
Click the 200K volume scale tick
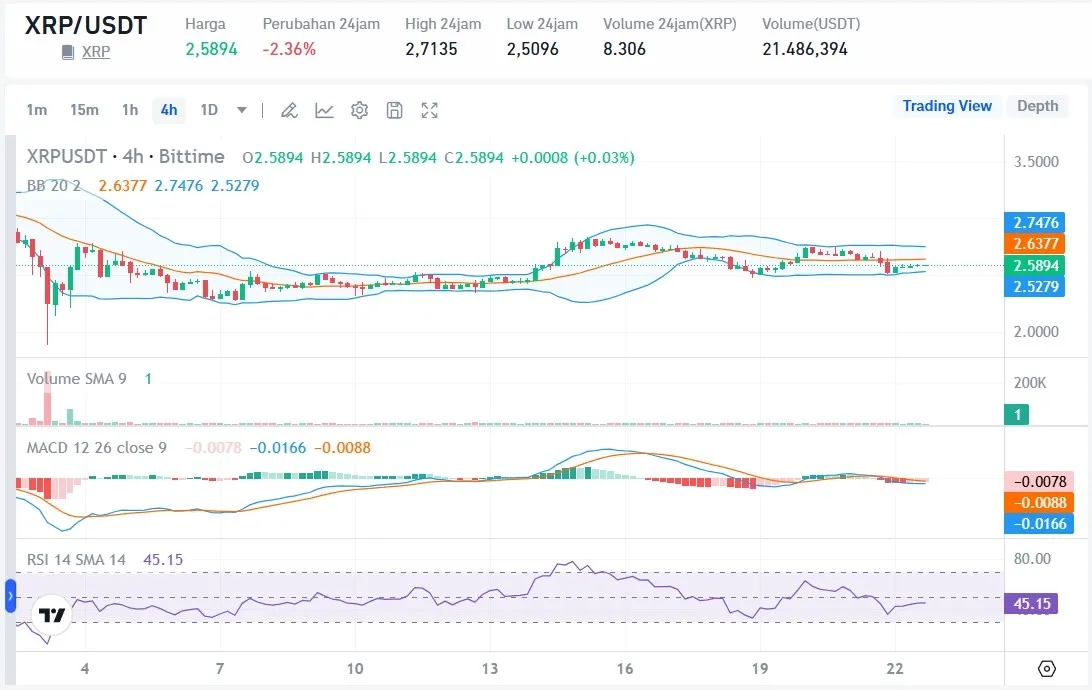1030,383
